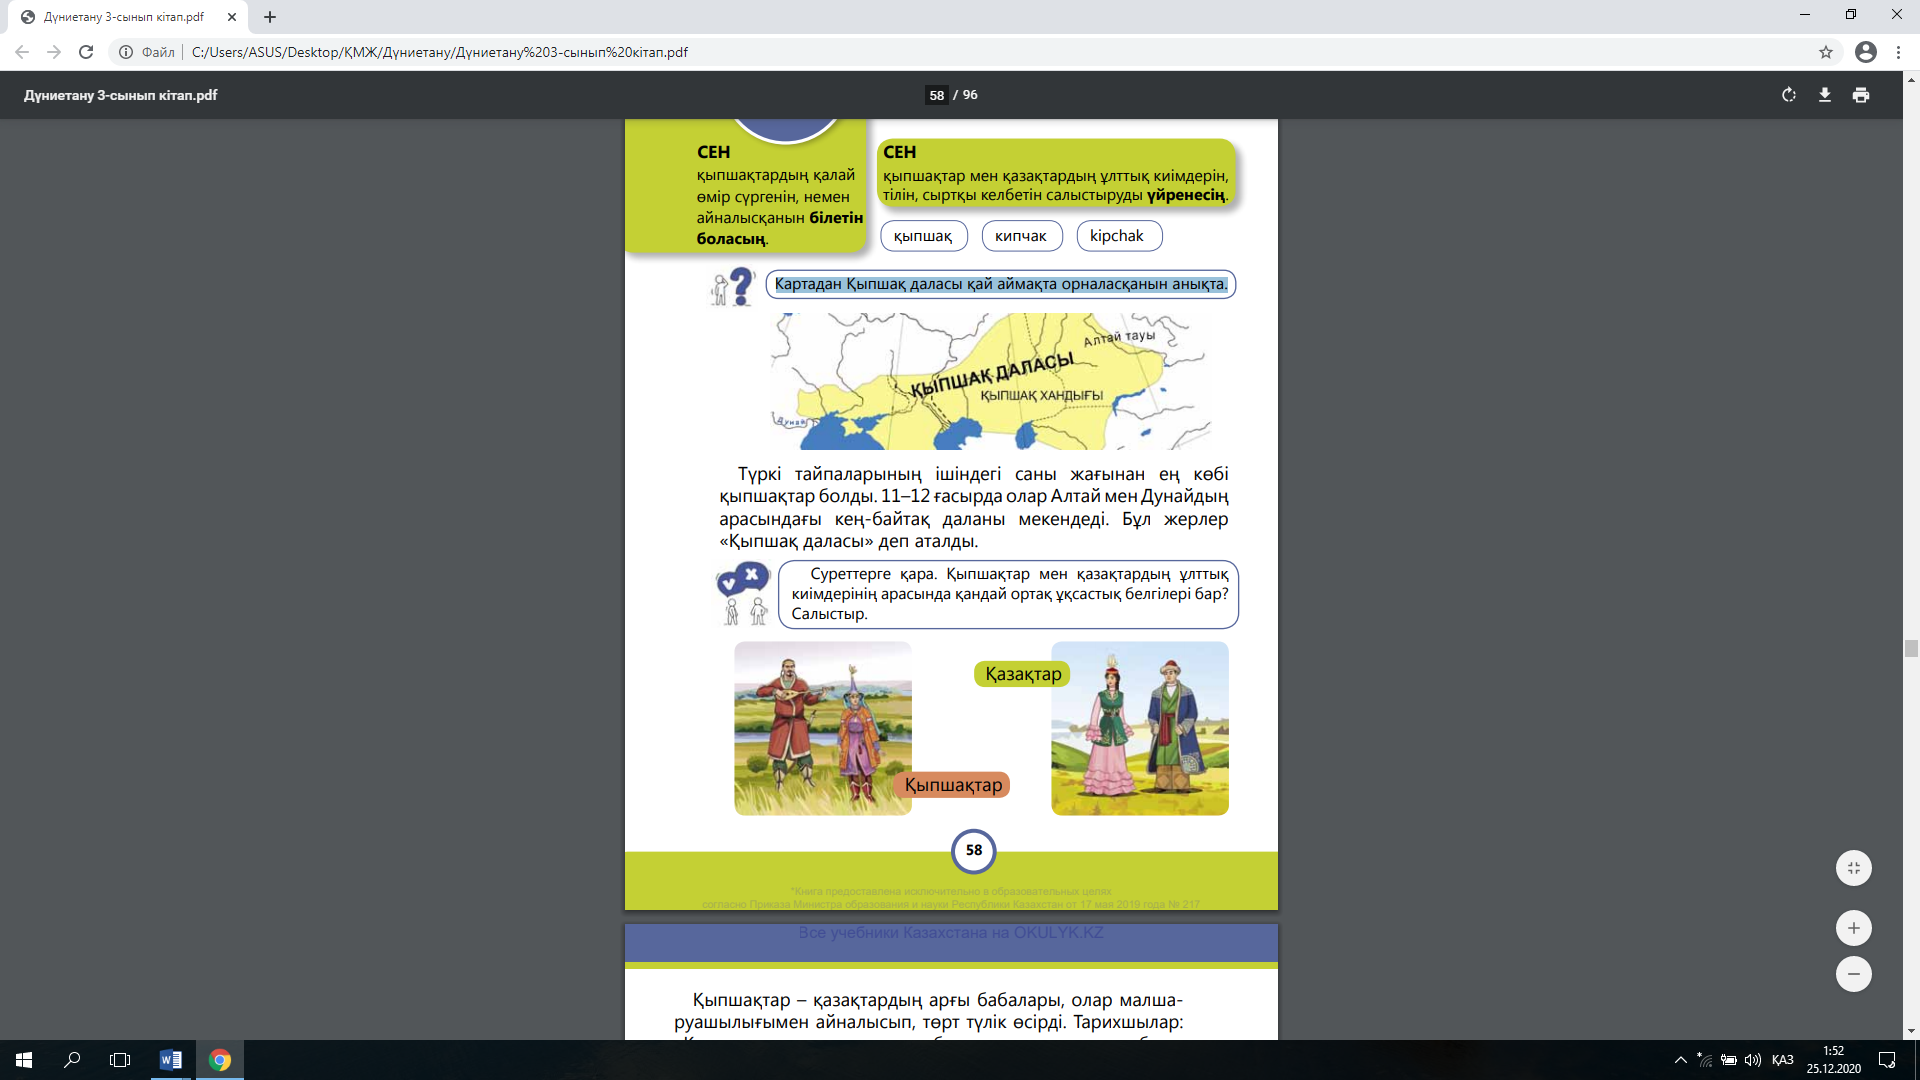The height and width of the screenshot is (1080, 1920).
Task: Open a new browser tab
Action: click(270, 17)
